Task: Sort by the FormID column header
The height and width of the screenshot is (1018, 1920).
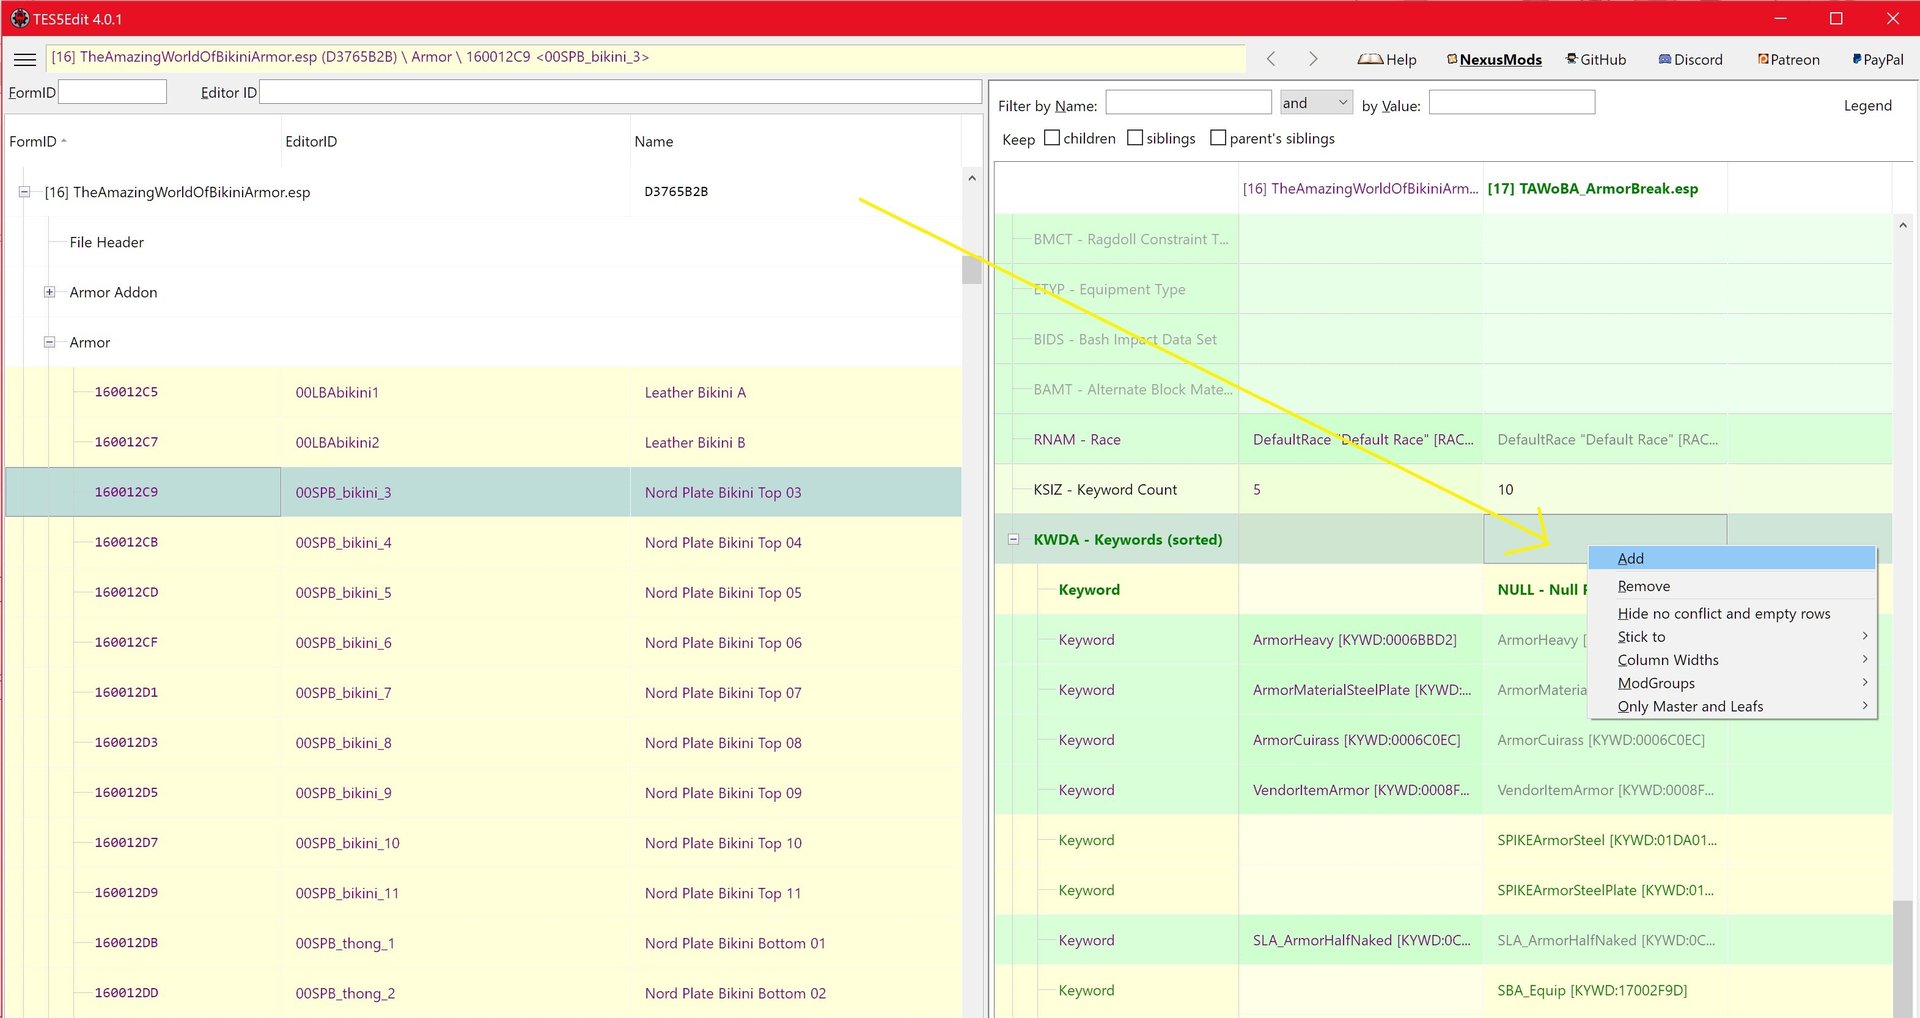Action: 143,141
